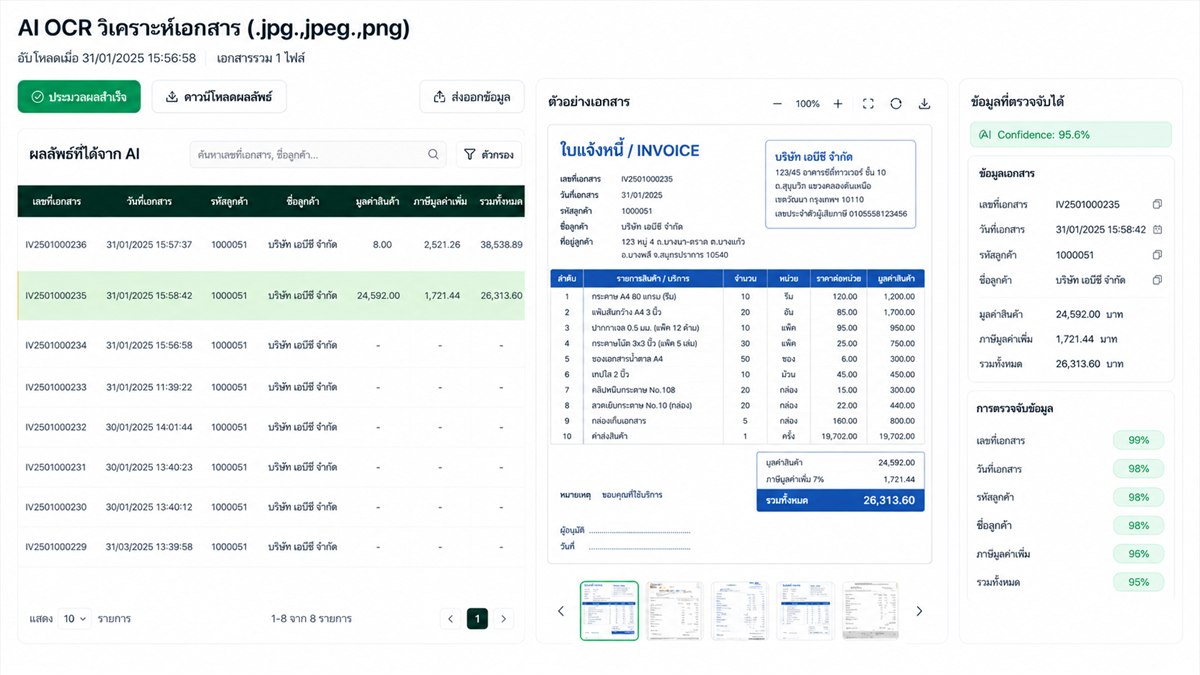The image size is (1200, 675).
Task: Go to previous page of results table
Action: click(x=452, y=619)
